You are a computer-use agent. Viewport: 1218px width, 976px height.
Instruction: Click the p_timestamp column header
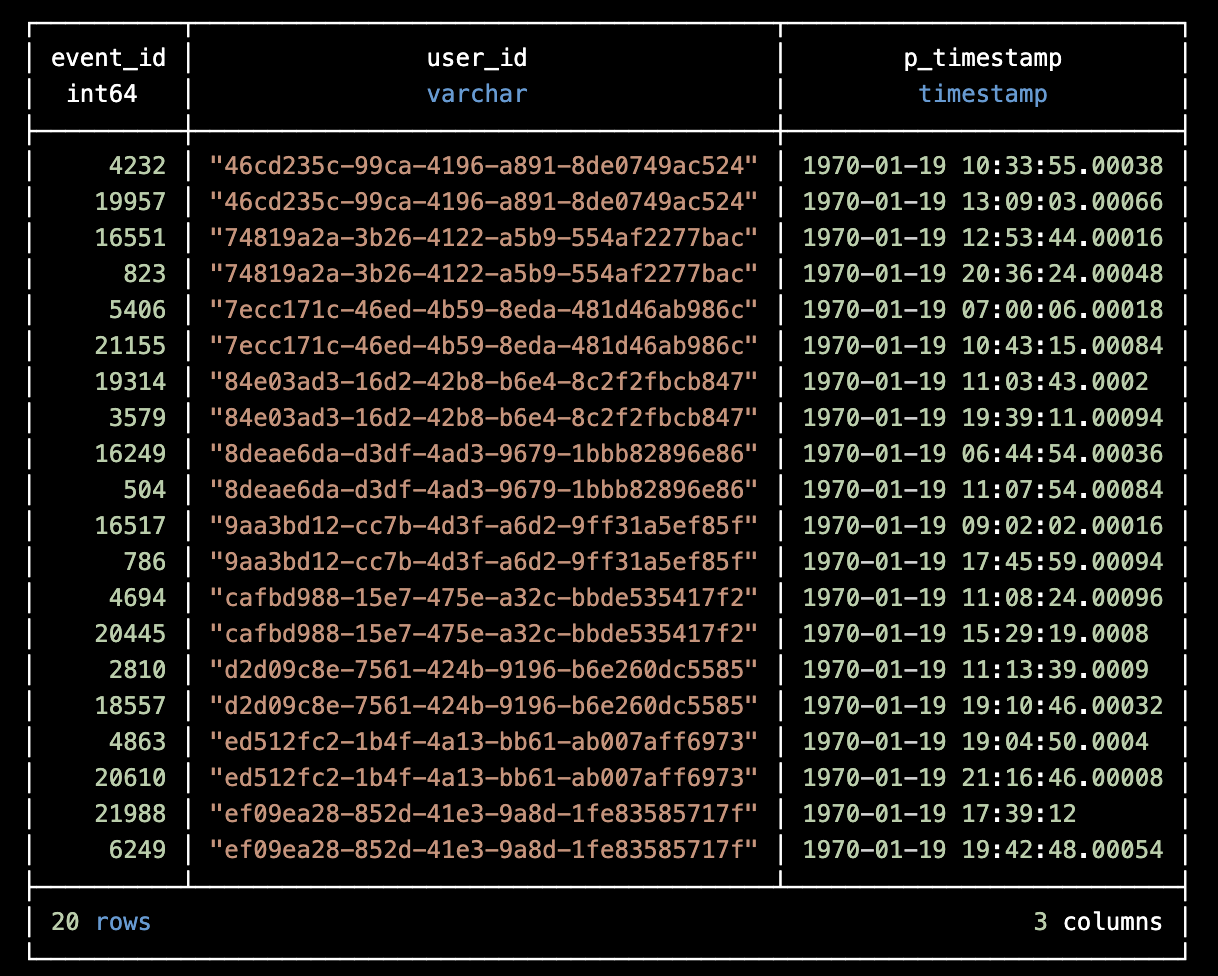click(x=982, y=58)
